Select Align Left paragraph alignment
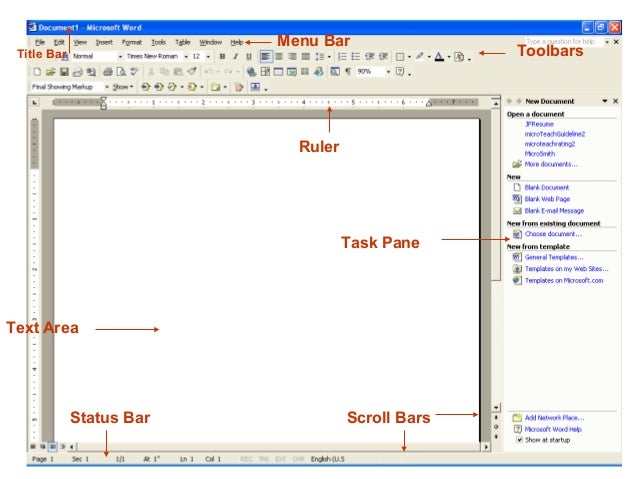Screen dimensions: 638x479 click(265, 57)
